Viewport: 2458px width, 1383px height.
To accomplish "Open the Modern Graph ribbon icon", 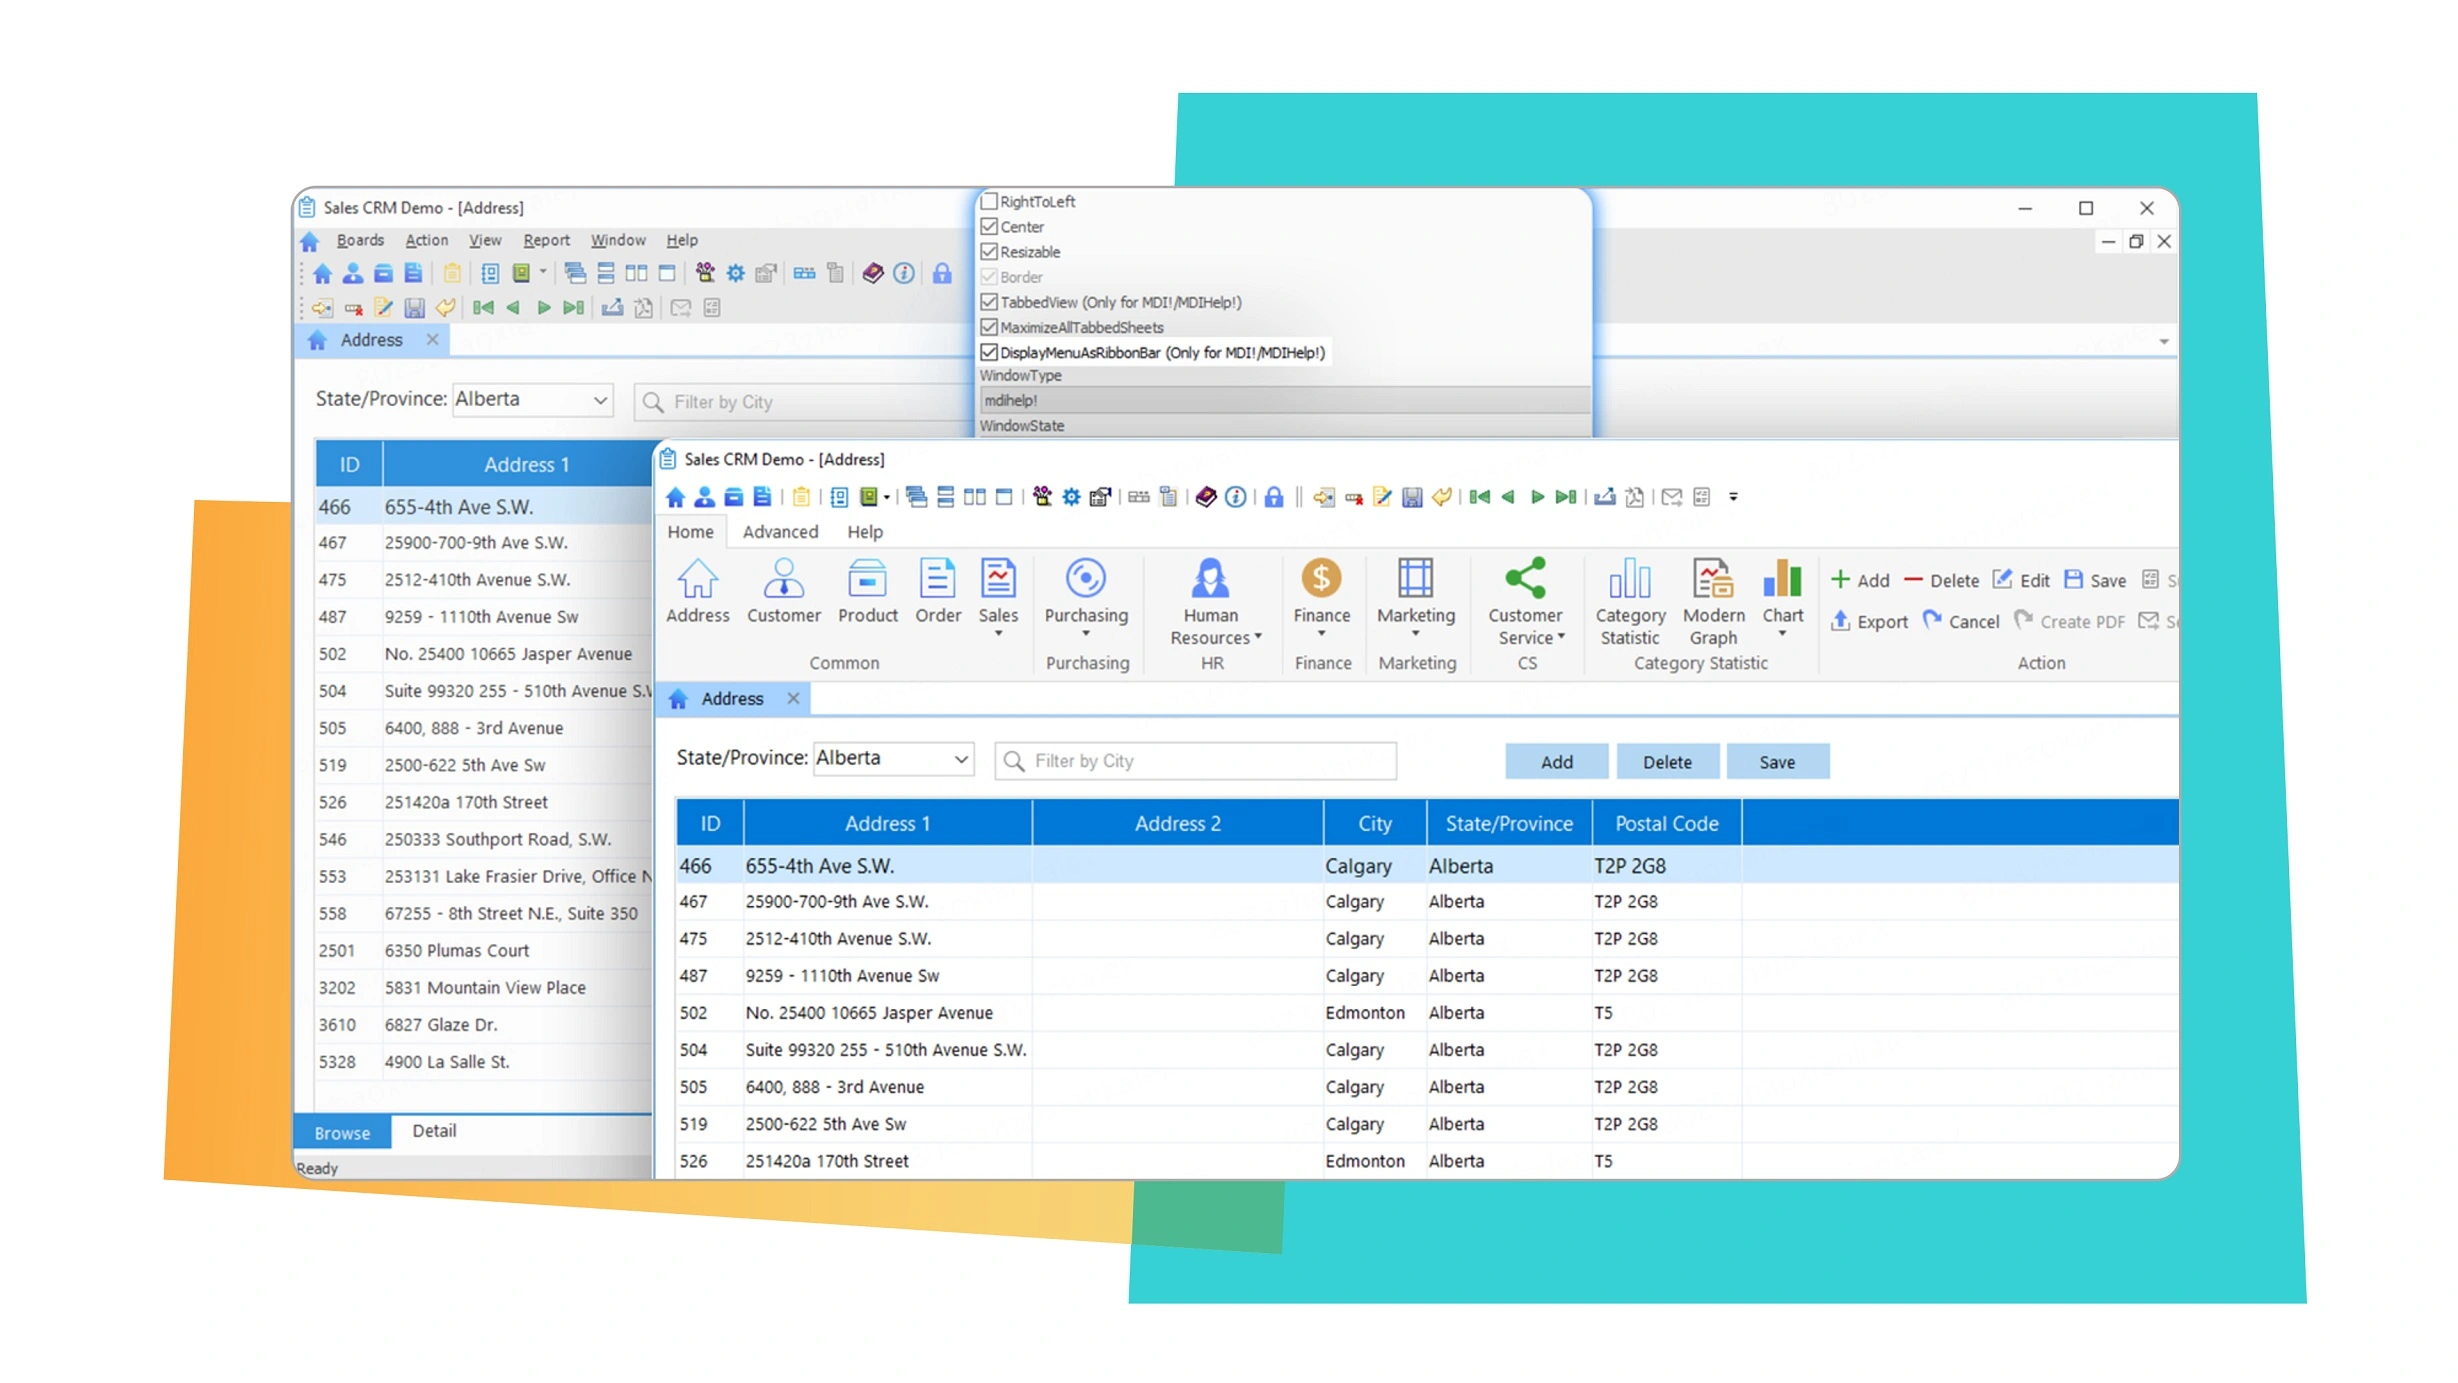I will click(1713, 601).
